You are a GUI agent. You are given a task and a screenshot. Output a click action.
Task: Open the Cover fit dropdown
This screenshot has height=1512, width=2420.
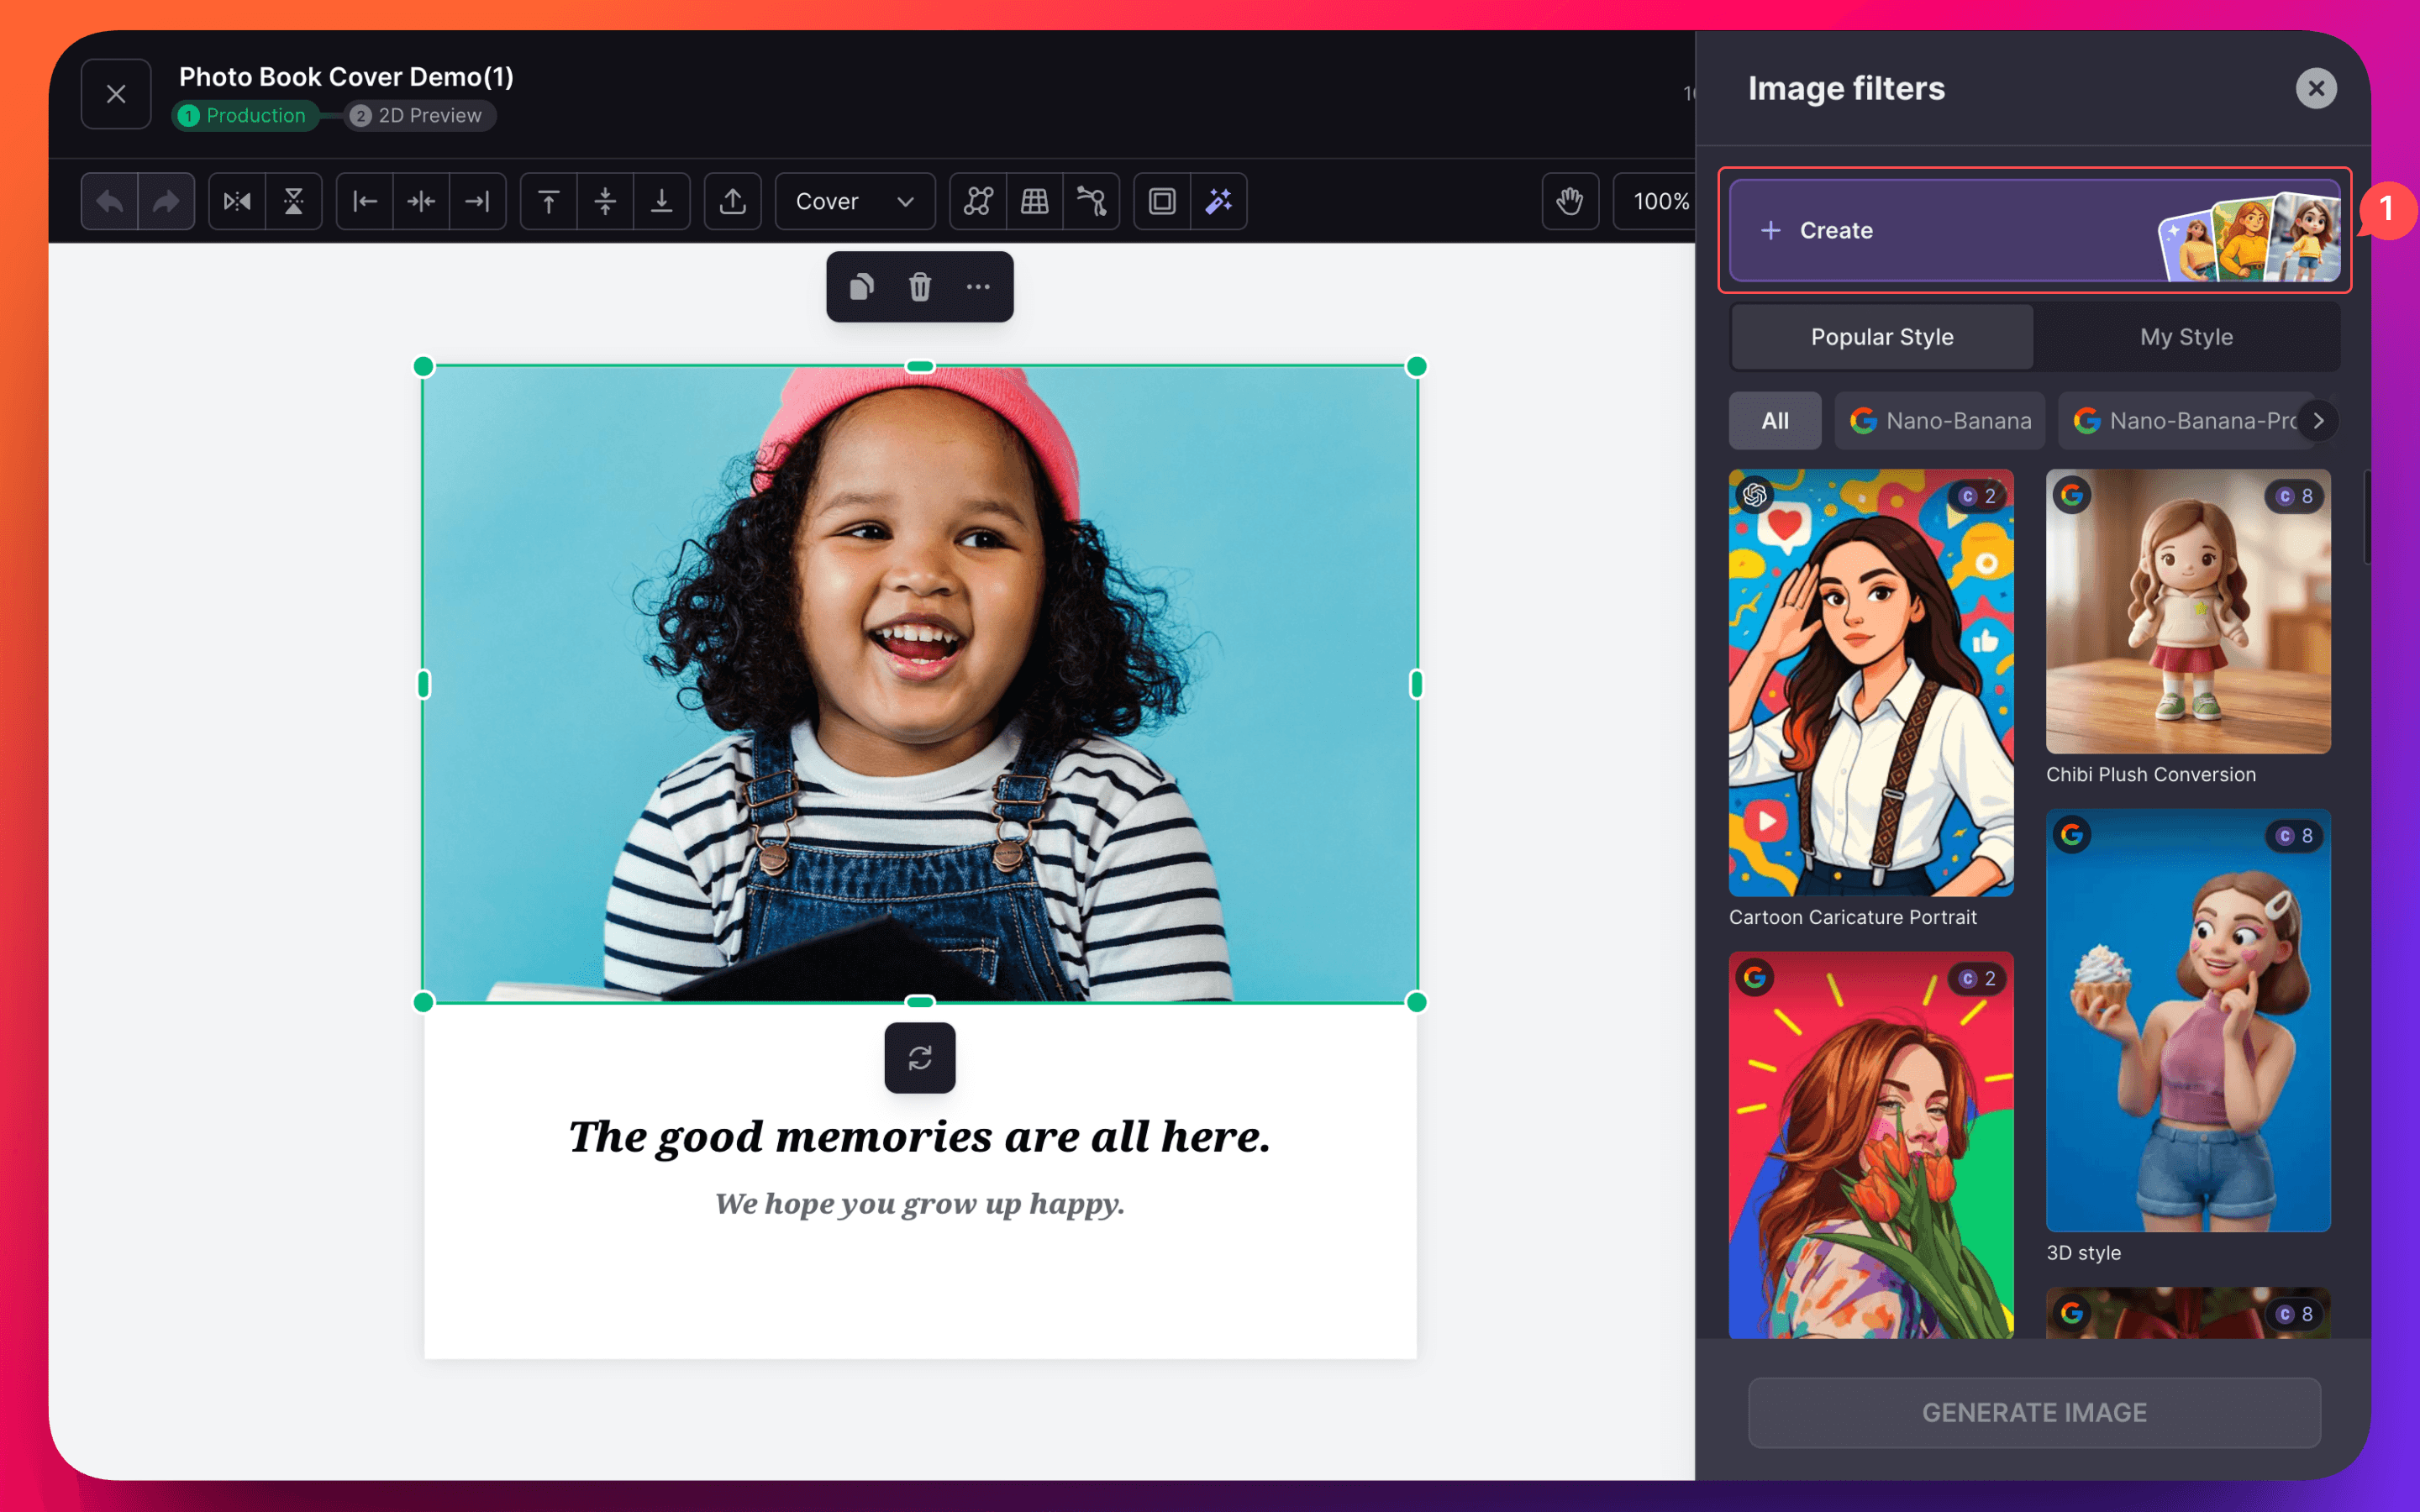(854, 201)
